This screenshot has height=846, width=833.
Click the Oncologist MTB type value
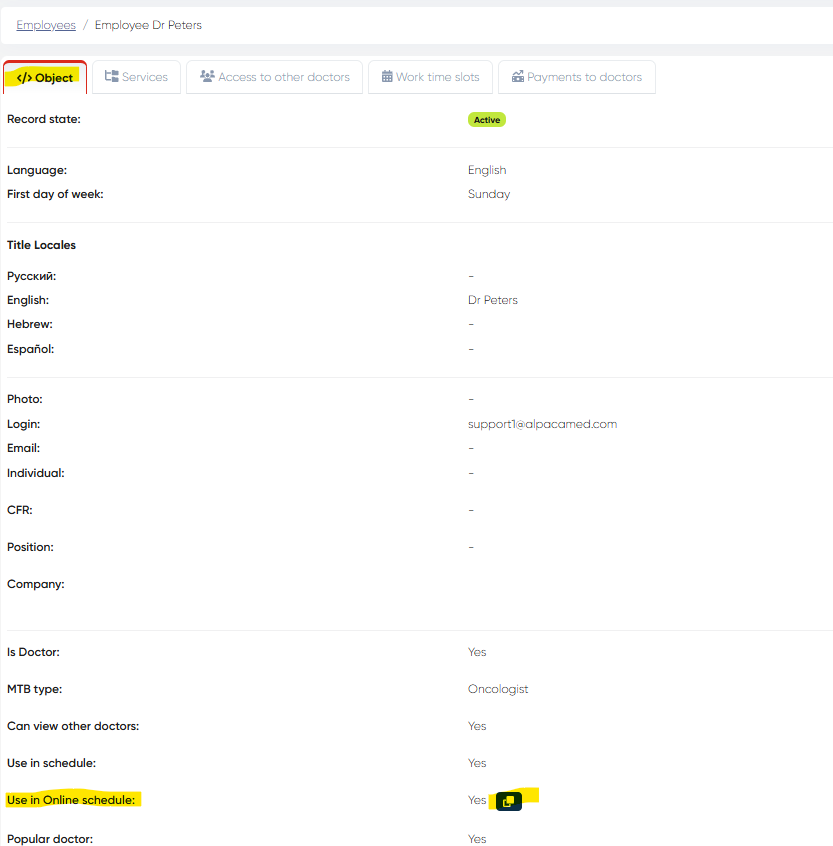pyautogui.click(x=497, y=689)
